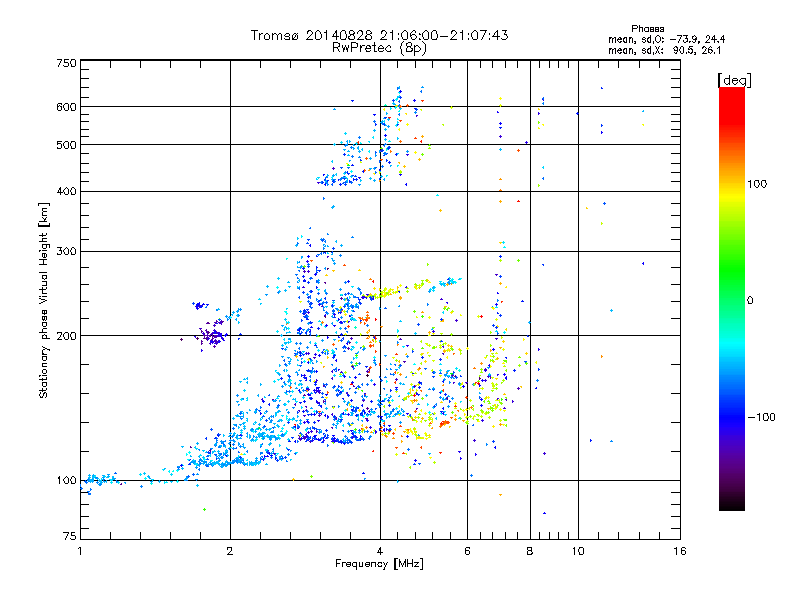Click the purple point cluster near 200 km below 2 MHz

213,335
